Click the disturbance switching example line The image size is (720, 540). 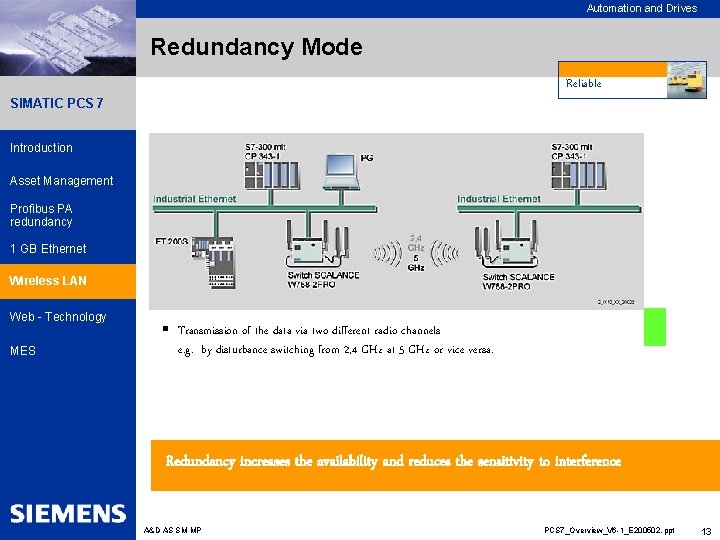point(335,350)
